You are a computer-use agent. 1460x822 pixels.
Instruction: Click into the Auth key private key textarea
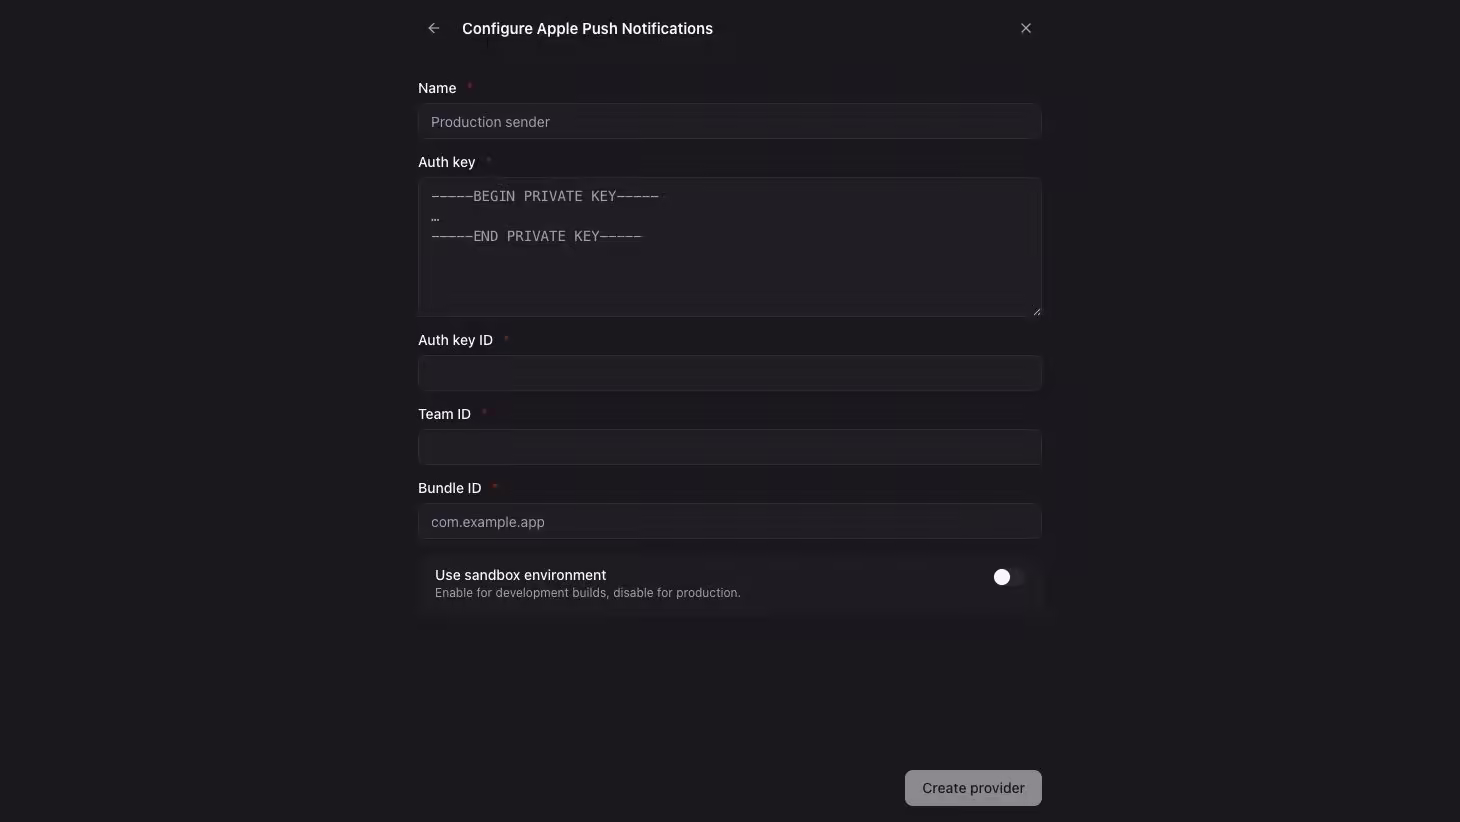tap(730, 247)
